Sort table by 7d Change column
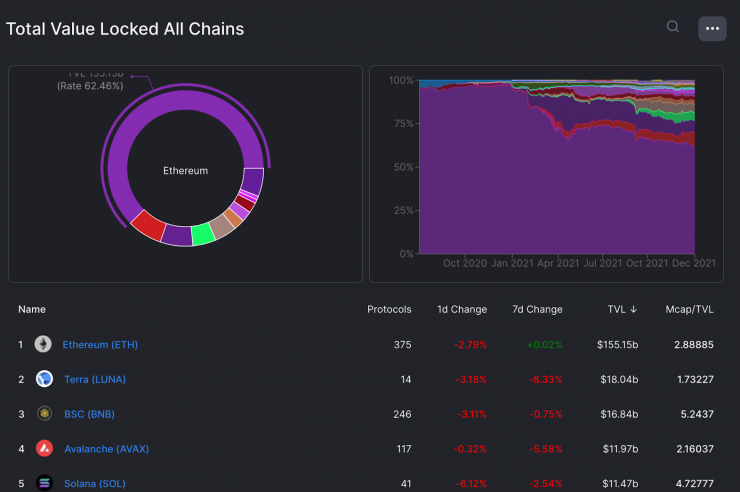Viewport: 740px width, 492px height. click(538, 309)
